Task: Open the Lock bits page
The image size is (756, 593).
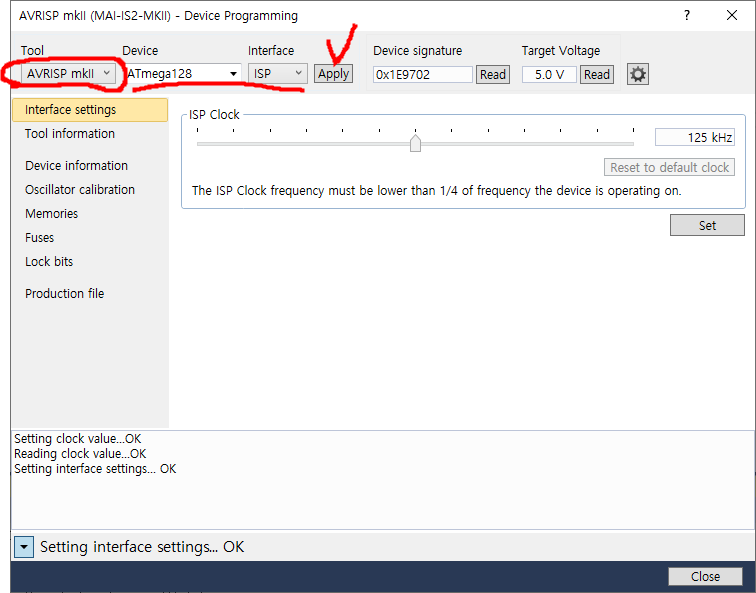Action: (x=49, y=261)
